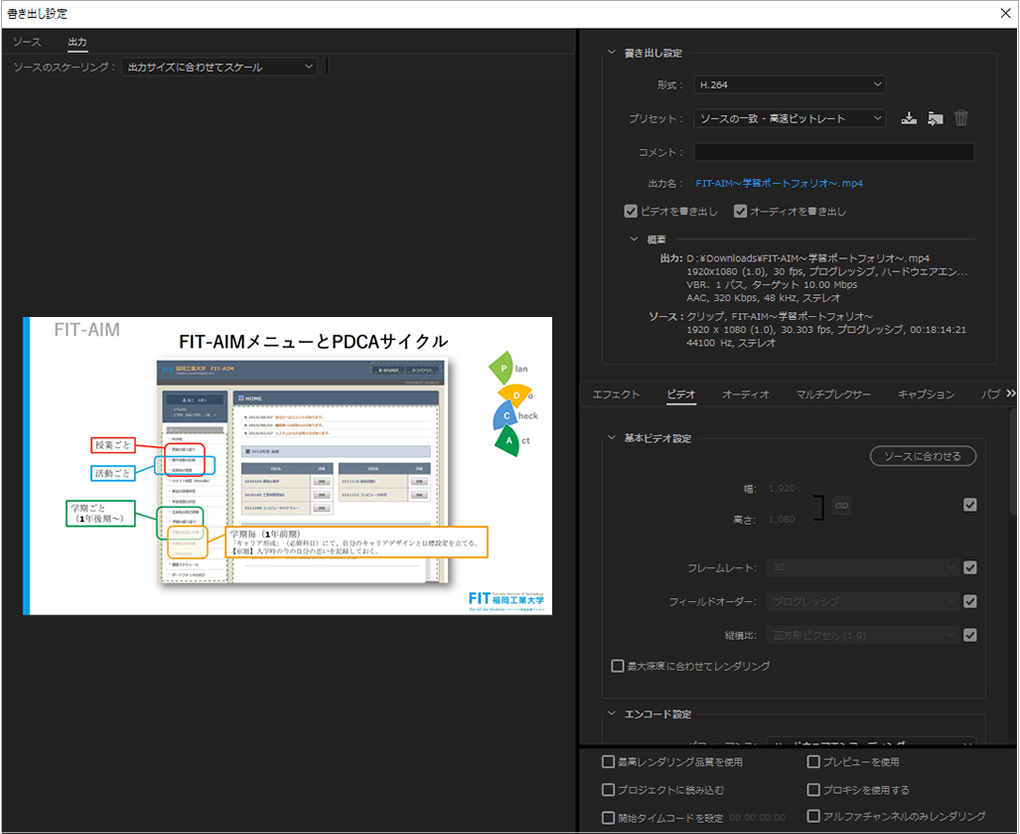The height and width of the screenshot is (834, 1020).
Task: Uncheck the match-source checkbox for width and height
Action: 970,505
